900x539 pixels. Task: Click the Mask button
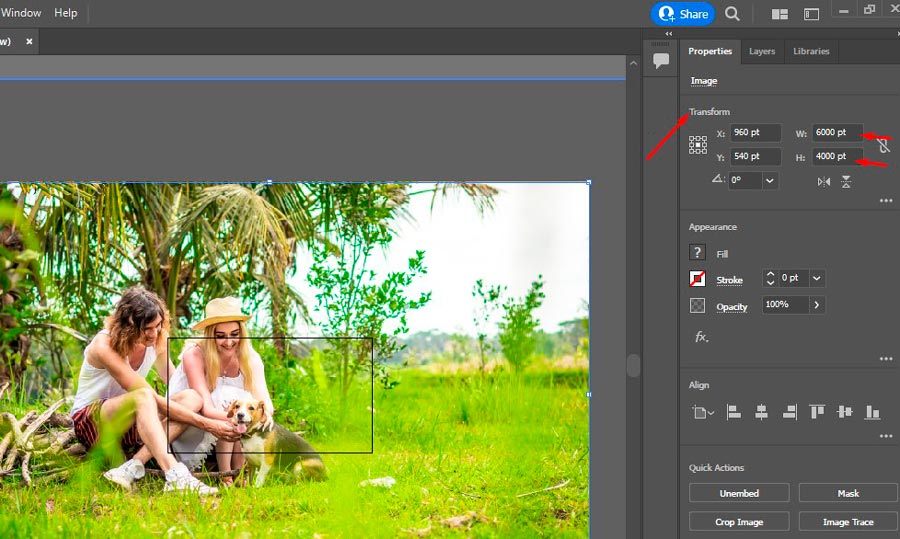[x=848, y=493]
